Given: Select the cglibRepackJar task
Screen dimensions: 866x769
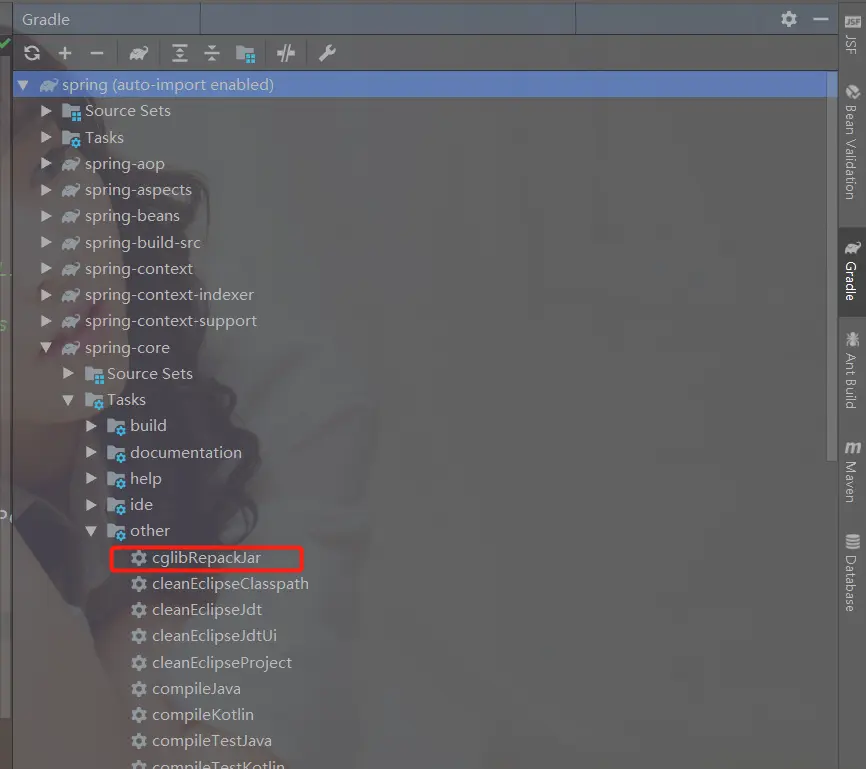Looking at the screenshot, I should click(207, 558).
